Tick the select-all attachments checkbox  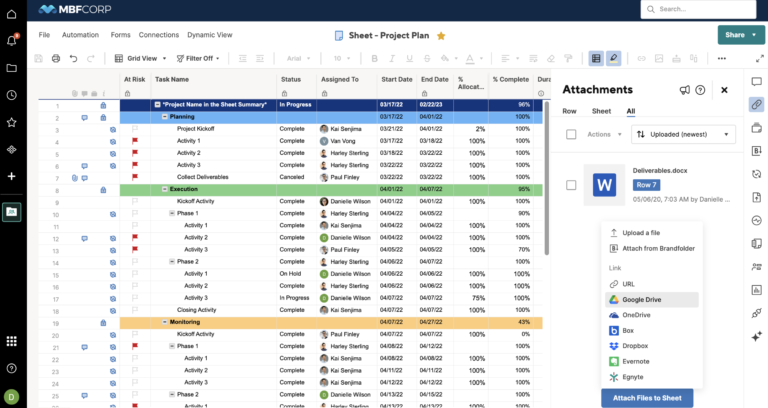coord(571,133)
